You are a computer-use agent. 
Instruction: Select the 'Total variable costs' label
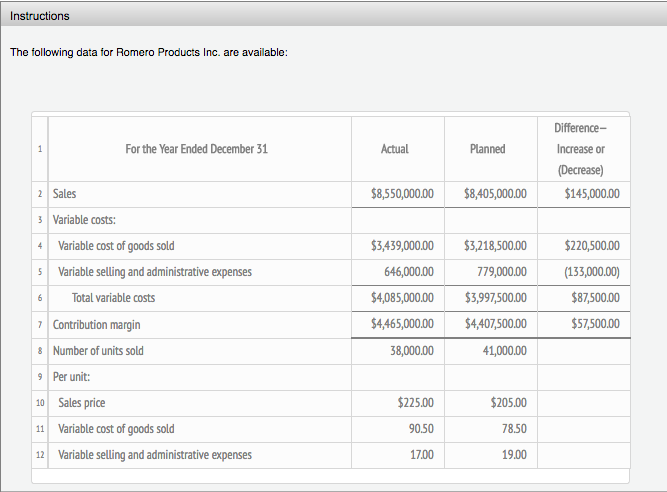coord(113,298)
